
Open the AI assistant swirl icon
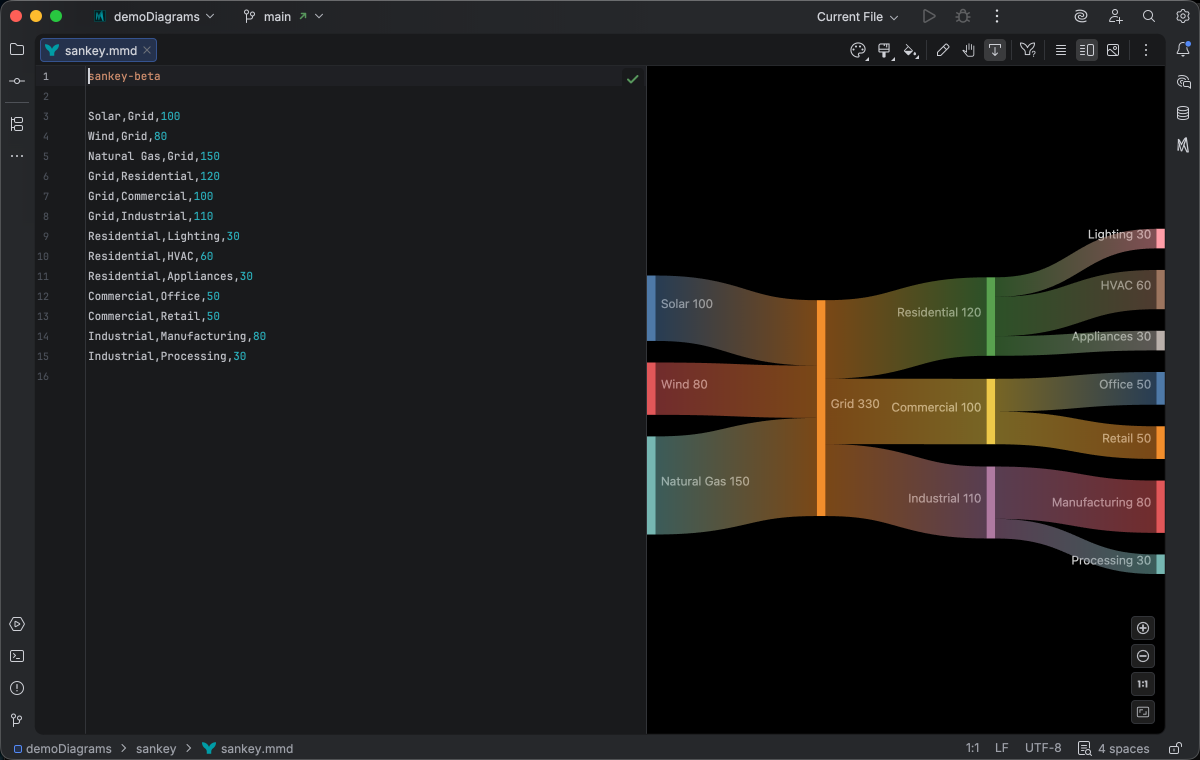[x=1081, y=16]
